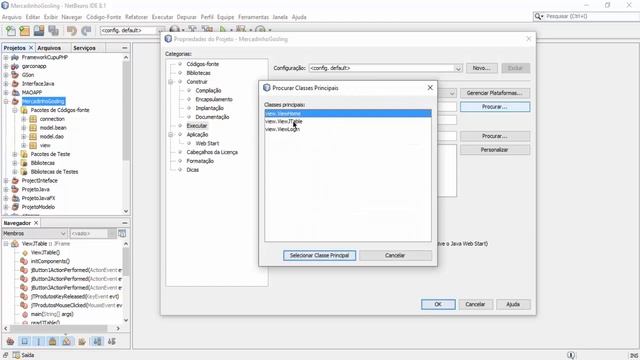Close the Procurar Classes Principais dialog

[x=430, y=88]
